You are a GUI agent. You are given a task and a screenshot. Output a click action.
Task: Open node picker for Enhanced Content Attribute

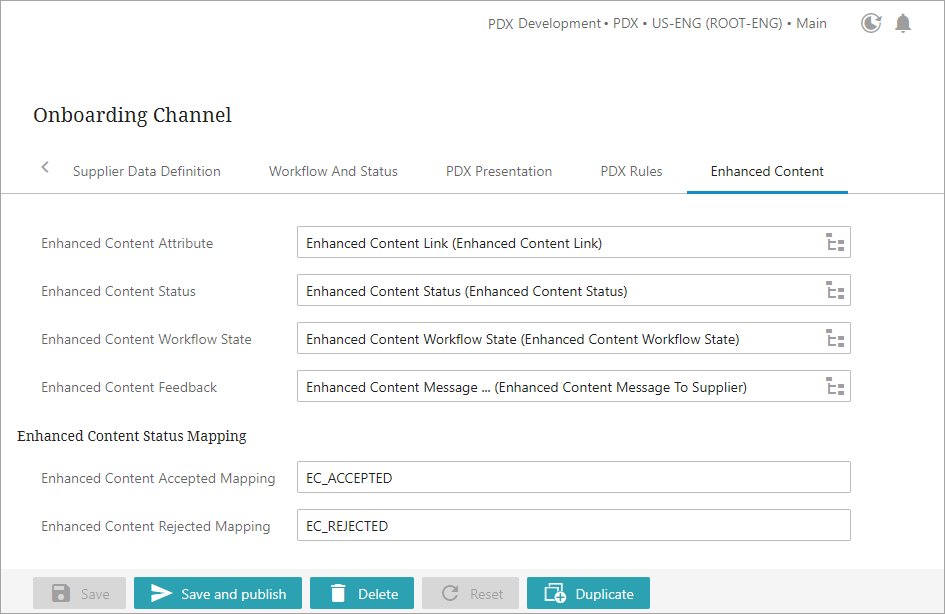pyautogui.click(x=835, y=243)
